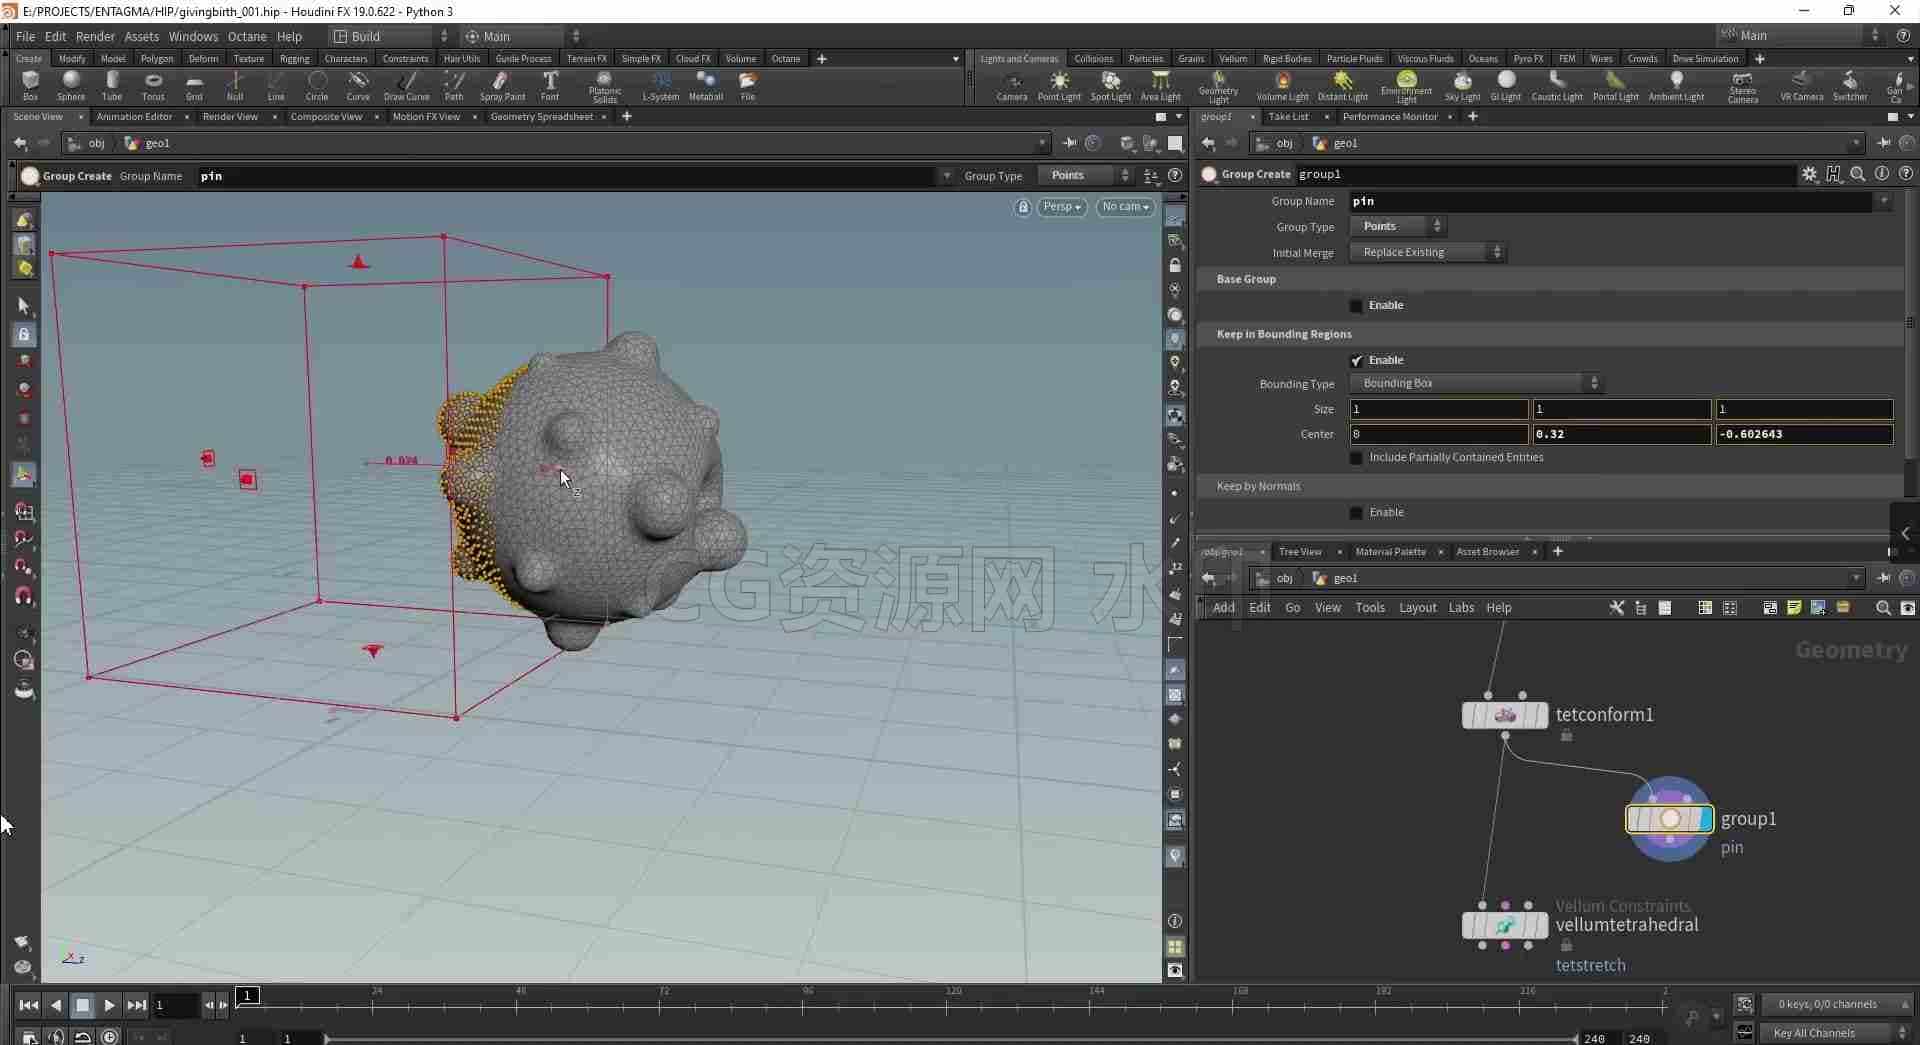Click the Key All Channels button
The height and width of the screenshot is (1045, 1920).
[1836, 1033]
